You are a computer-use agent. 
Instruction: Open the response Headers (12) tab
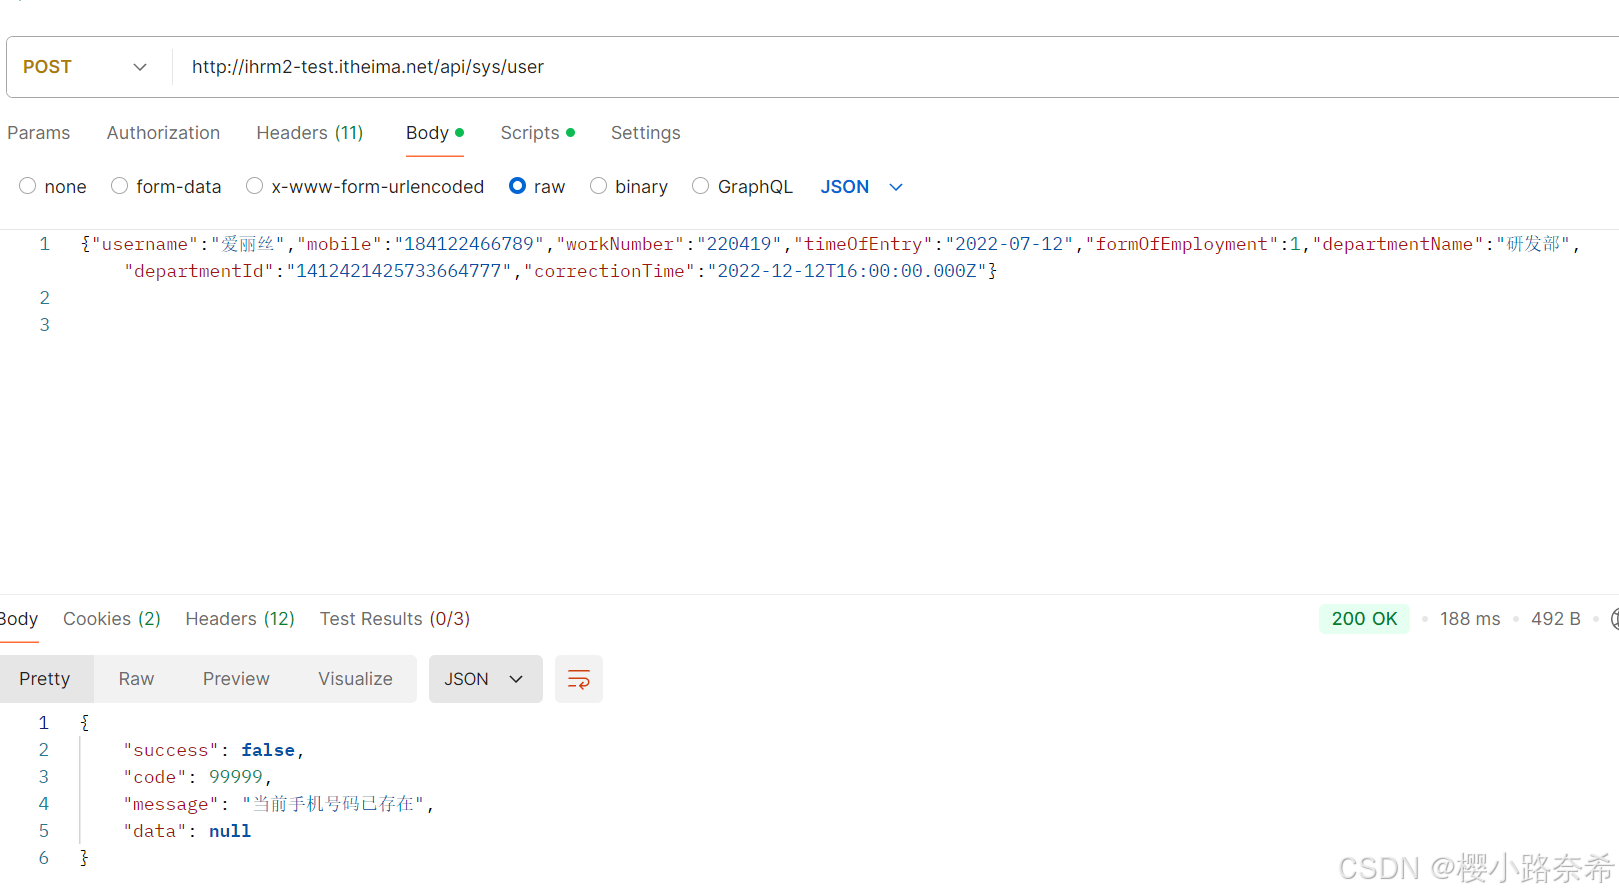(x=240, y=619)
